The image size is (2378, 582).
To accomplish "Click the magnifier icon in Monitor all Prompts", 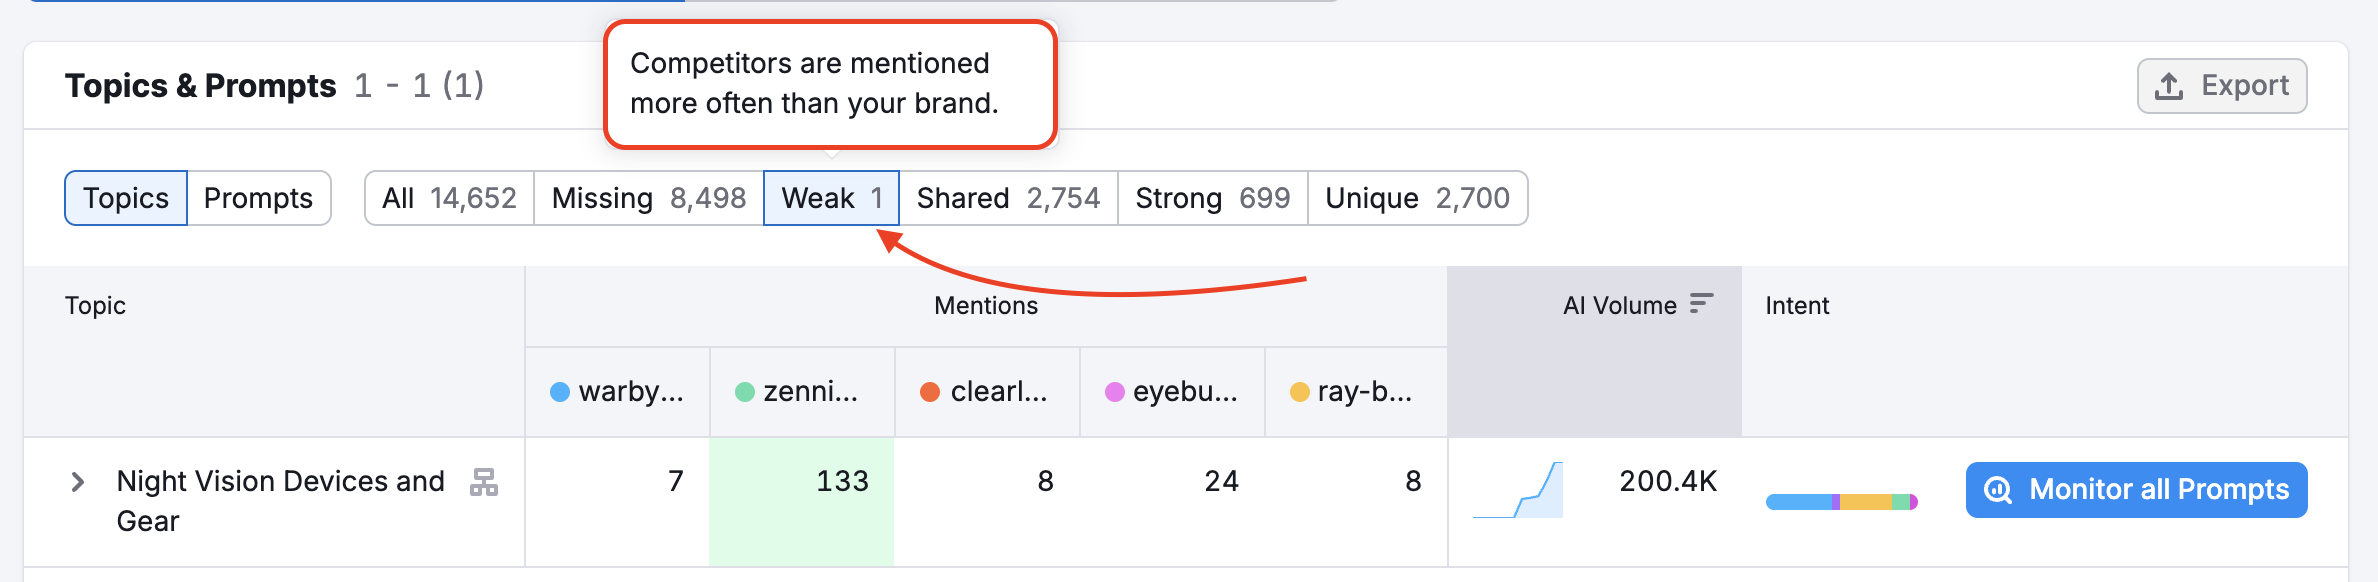I will pos(1998,490).
